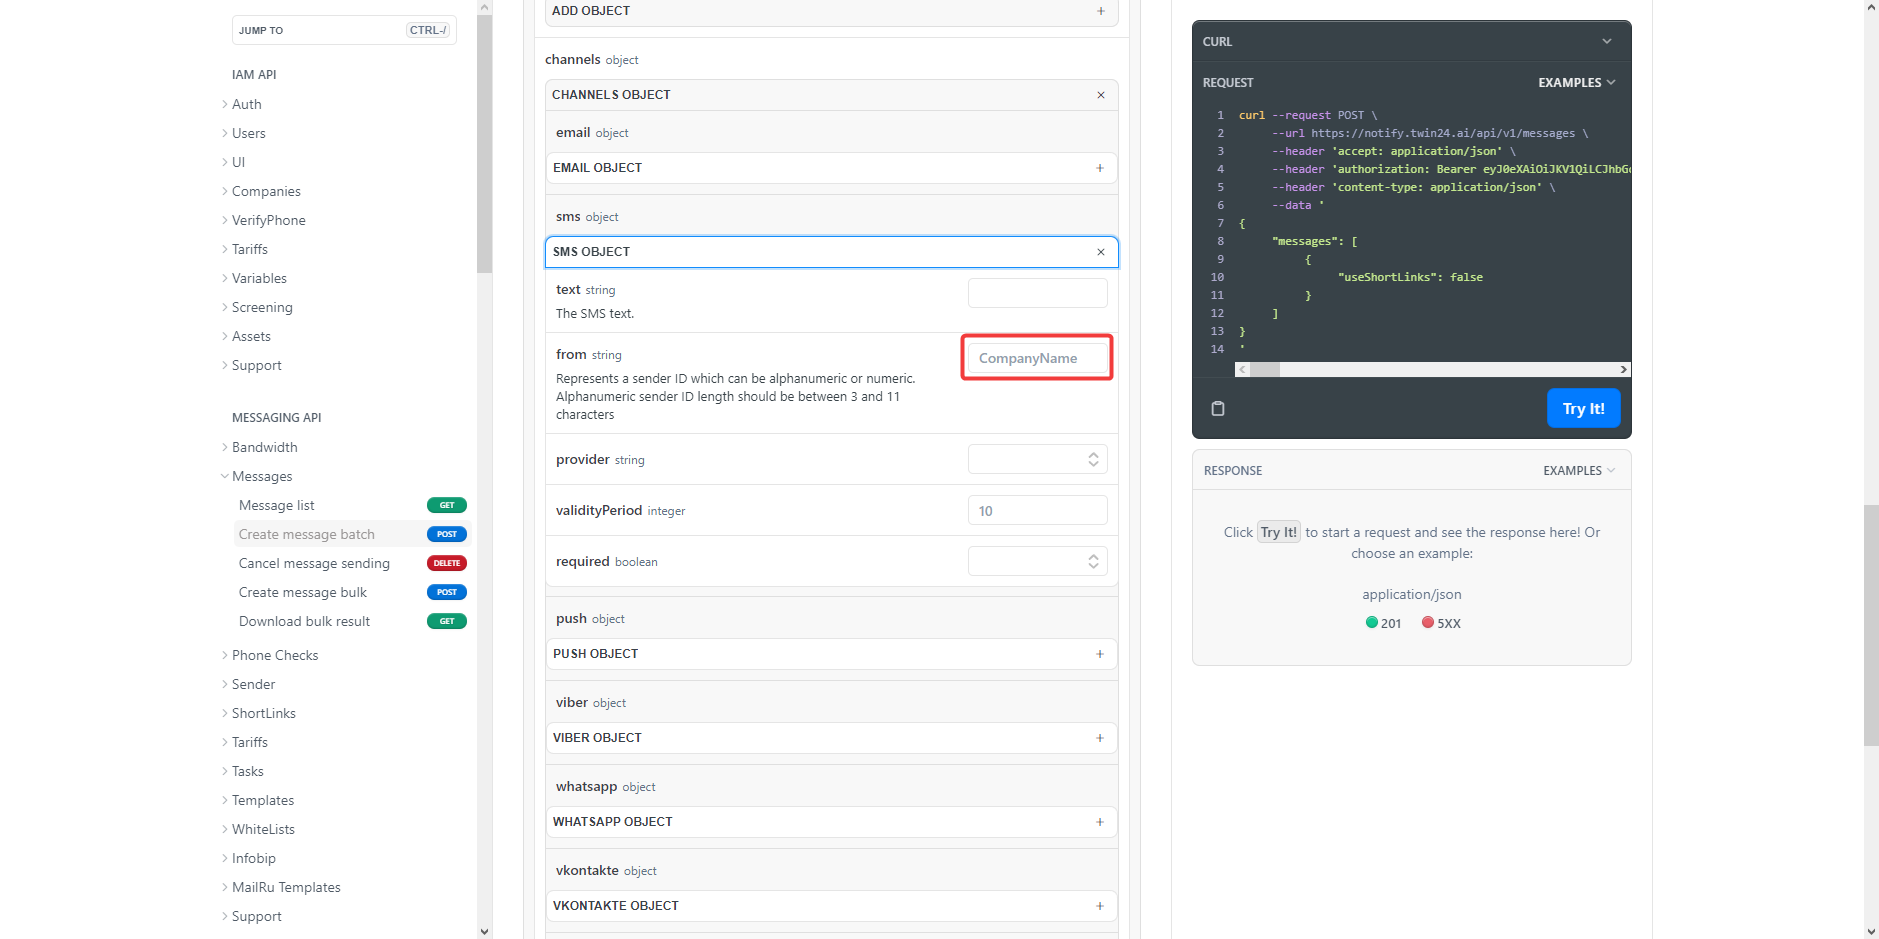Screen dimensions: 1879x939
Task: Open Cancel message sending endpoint
Action: tap(314, 563)
